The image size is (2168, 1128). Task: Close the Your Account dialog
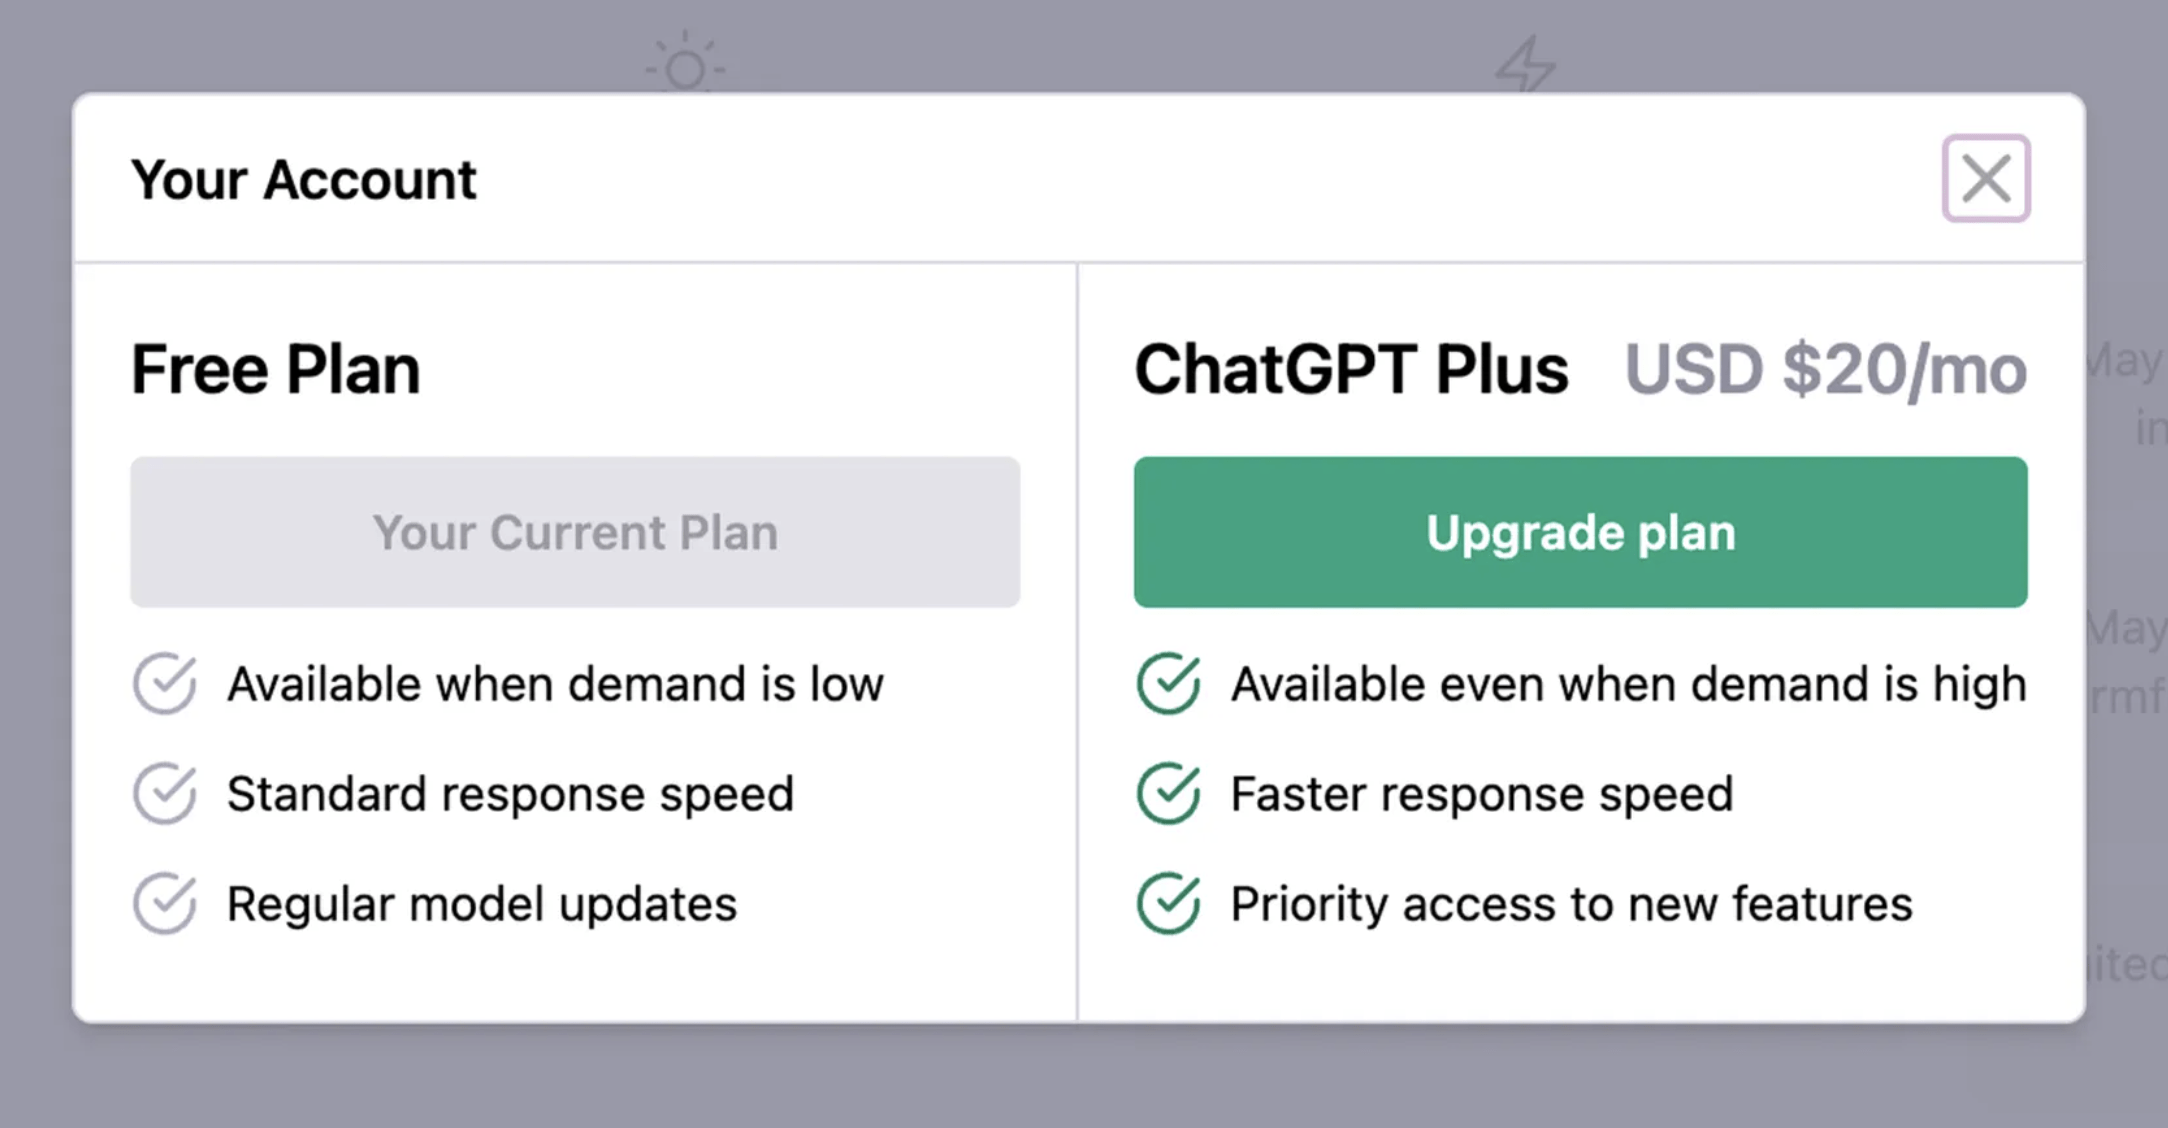[x=1985, y=180]
